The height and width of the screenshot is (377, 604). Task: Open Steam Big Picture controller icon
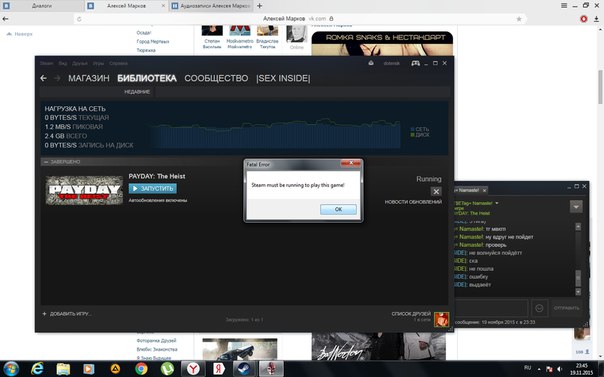click(x=415, y=63)
